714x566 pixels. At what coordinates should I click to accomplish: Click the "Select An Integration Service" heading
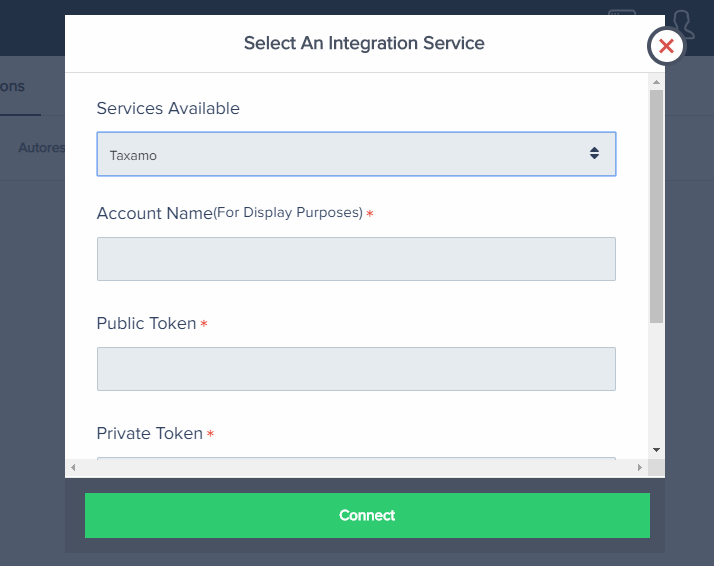coord(364,43)
